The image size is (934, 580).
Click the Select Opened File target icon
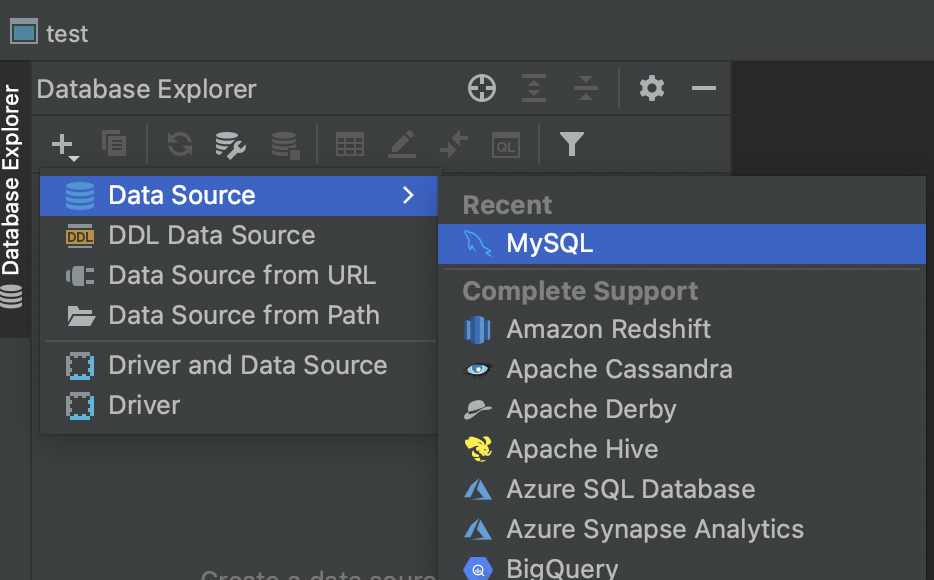pyautogui.click(x=481, y=89)
